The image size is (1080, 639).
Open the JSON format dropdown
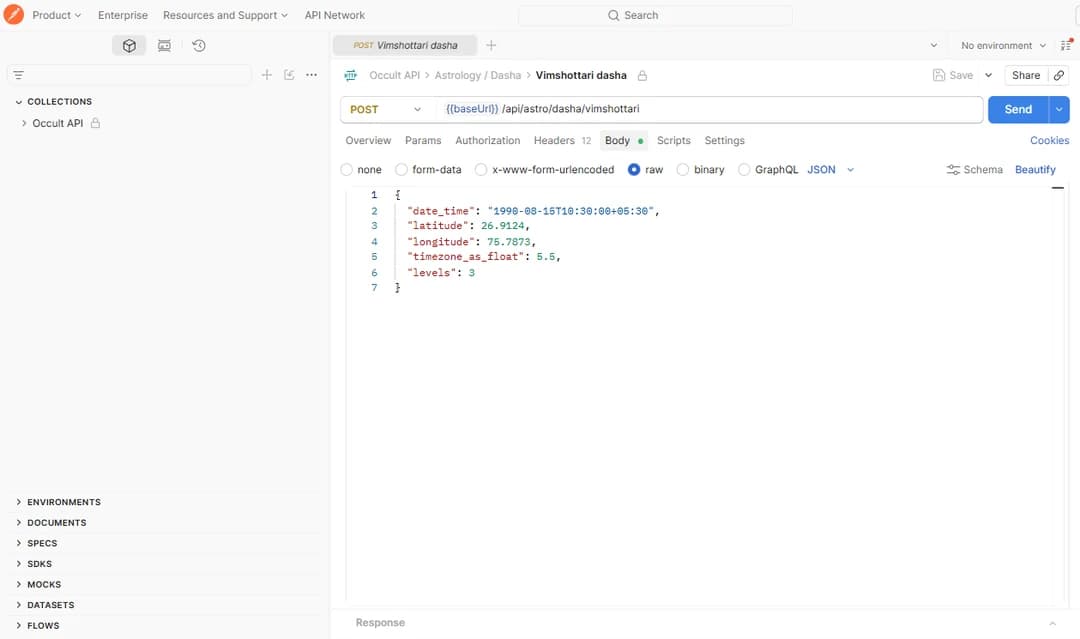pos(831,169)
